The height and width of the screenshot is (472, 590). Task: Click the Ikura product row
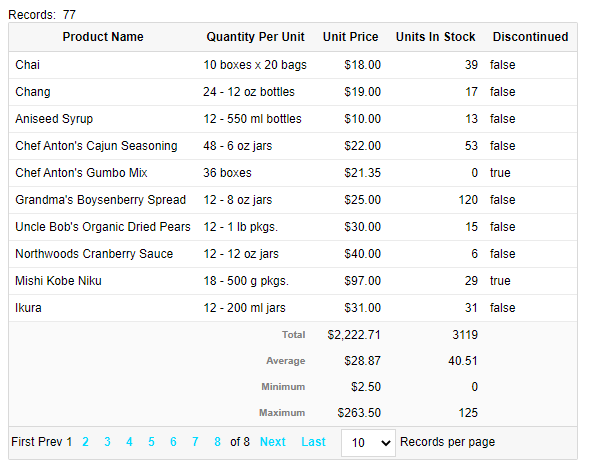coord(293,308)
